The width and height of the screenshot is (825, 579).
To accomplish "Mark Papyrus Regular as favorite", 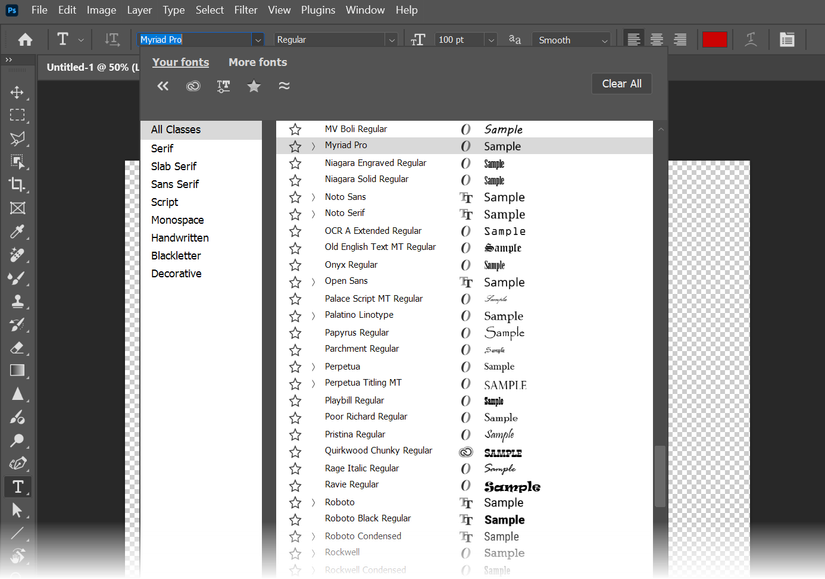I will pyautogui.click(x=295, y=333).
